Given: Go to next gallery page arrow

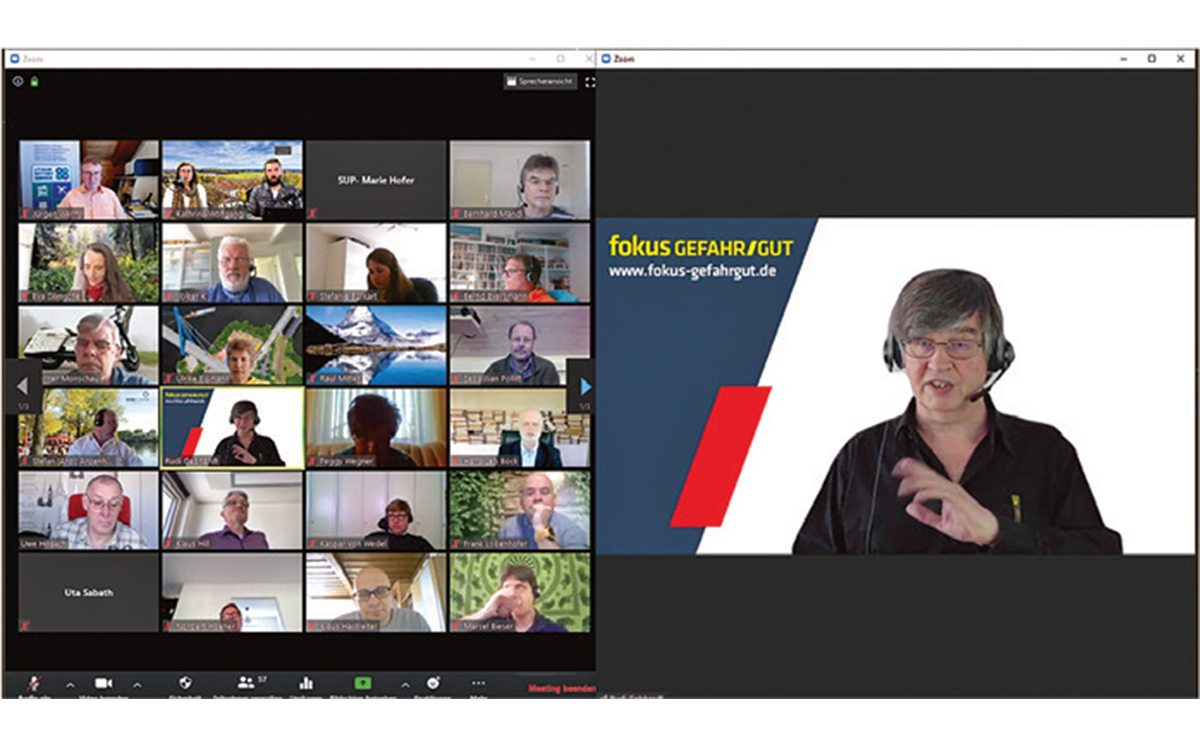Looking at the screenshot, I should point(585,386).
